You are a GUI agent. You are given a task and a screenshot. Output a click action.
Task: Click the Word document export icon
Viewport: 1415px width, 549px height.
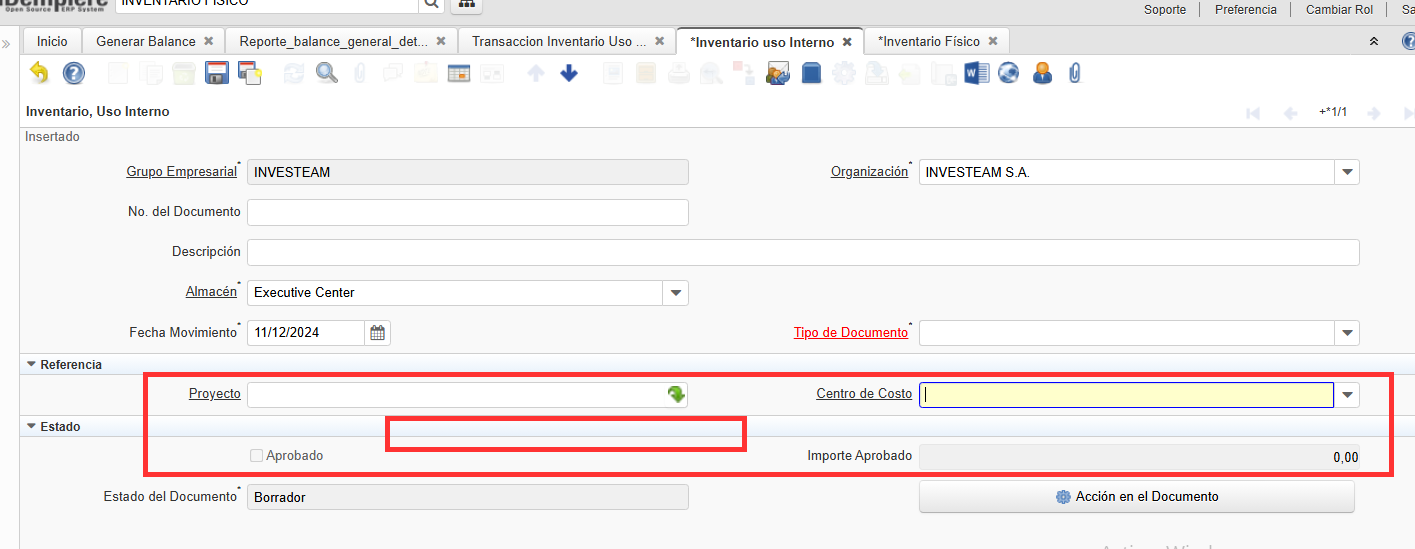click(976, 73)
